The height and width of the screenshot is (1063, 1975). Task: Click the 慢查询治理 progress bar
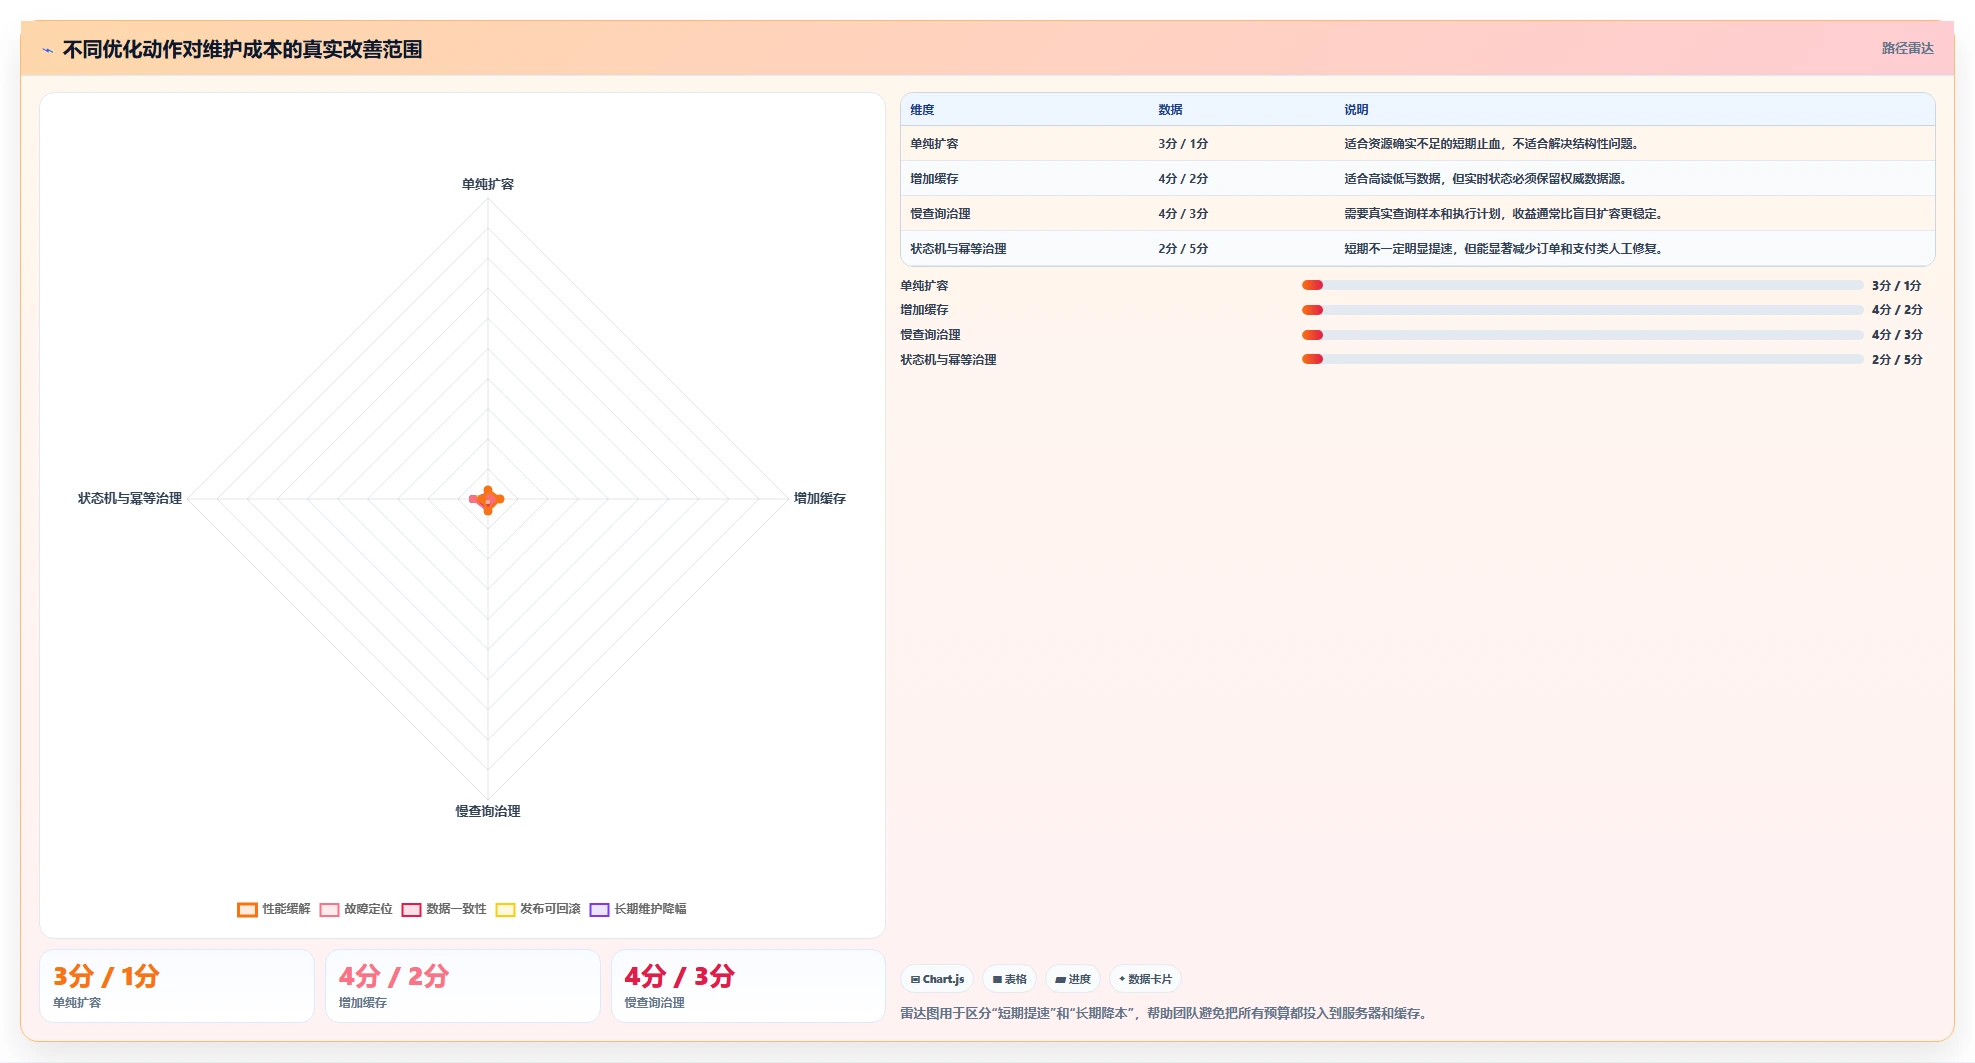point(1582,335)
